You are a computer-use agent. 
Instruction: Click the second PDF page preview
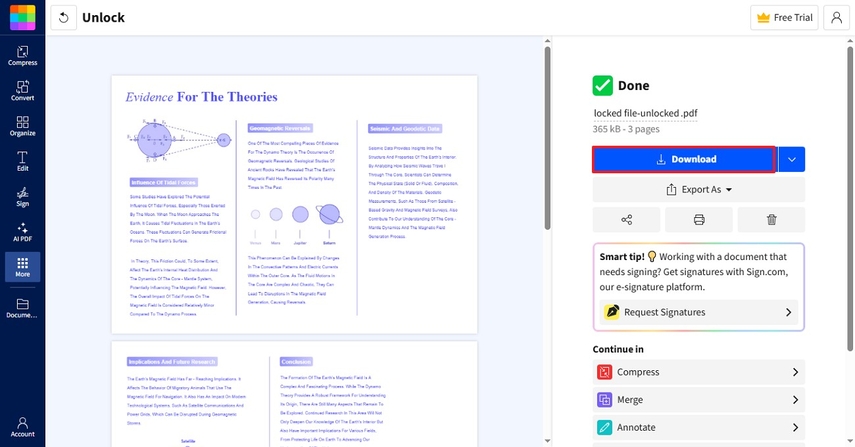click(294, 394)
